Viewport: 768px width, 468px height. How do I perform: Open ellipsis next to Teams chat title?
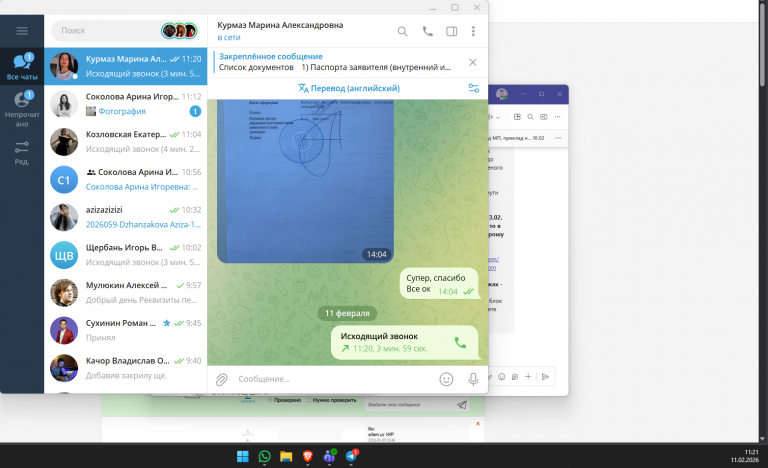tap(558, 138)
